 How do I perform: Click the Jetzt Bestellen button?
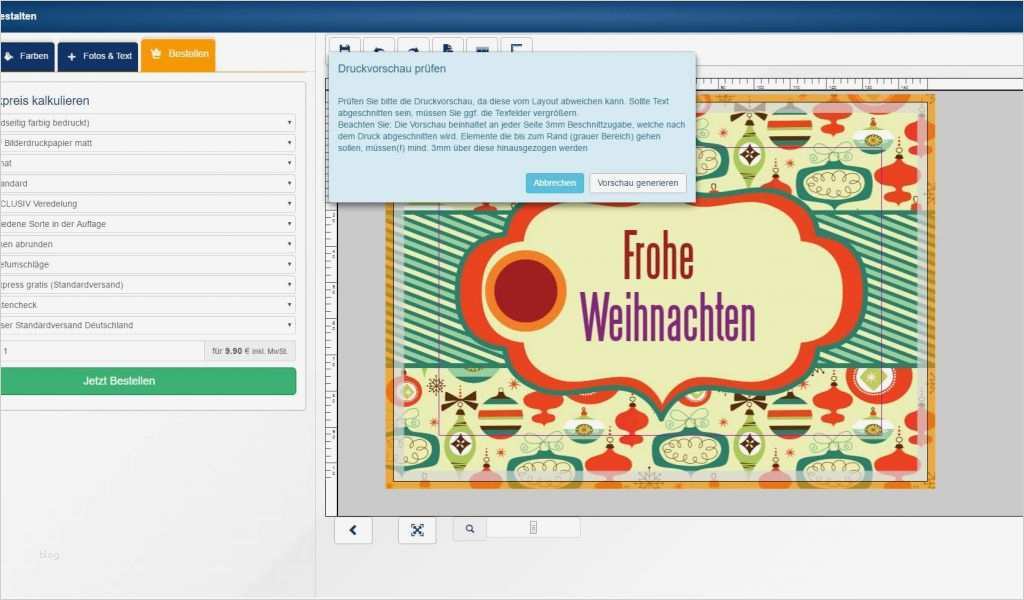[150, 381]
